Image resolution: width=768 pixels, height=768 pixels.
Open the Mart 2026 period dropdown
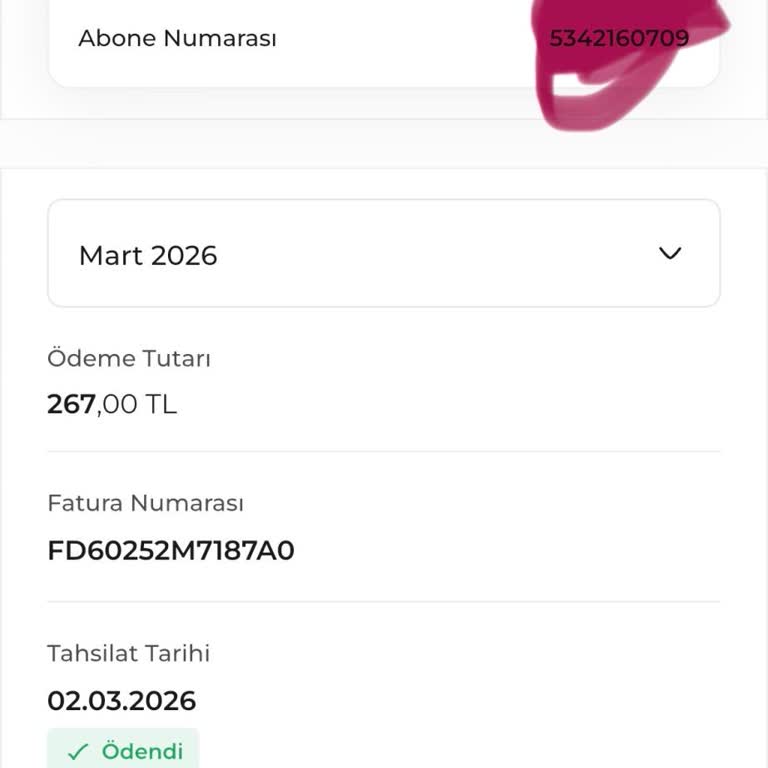383,254
